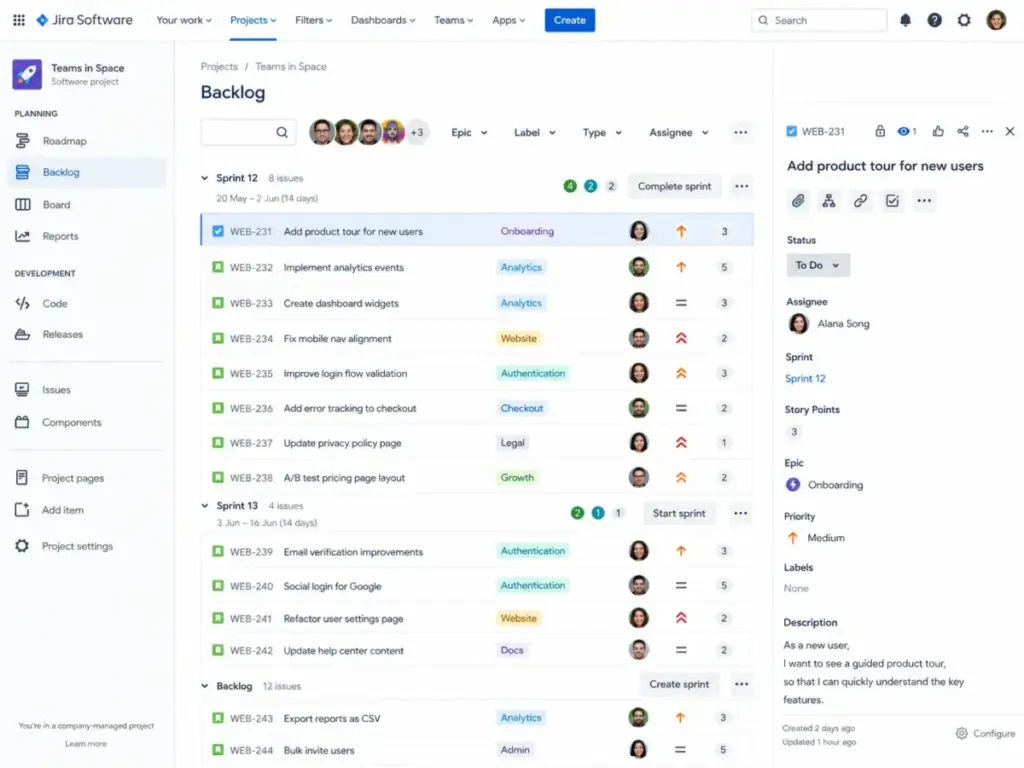Open the filter bar more options ellipsis

[740, 133]
